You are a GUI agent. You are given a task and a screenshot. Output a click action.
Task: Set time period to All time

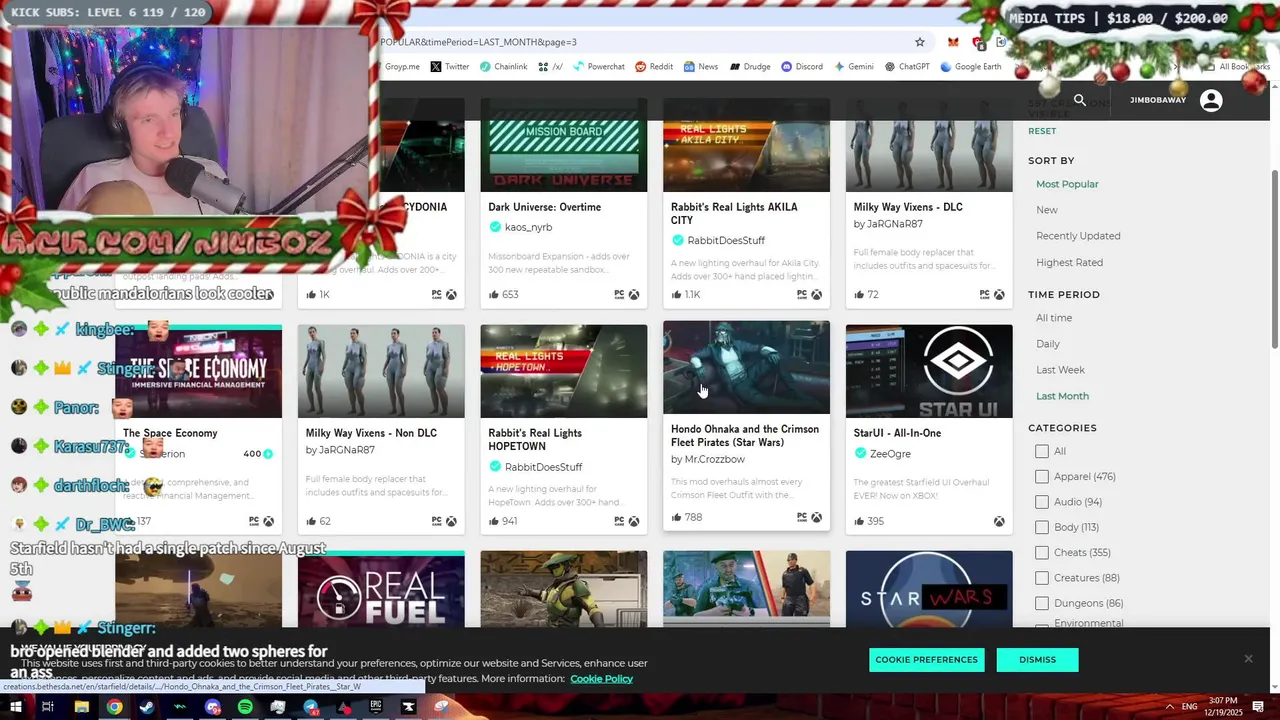click(x=1054, y=318)
